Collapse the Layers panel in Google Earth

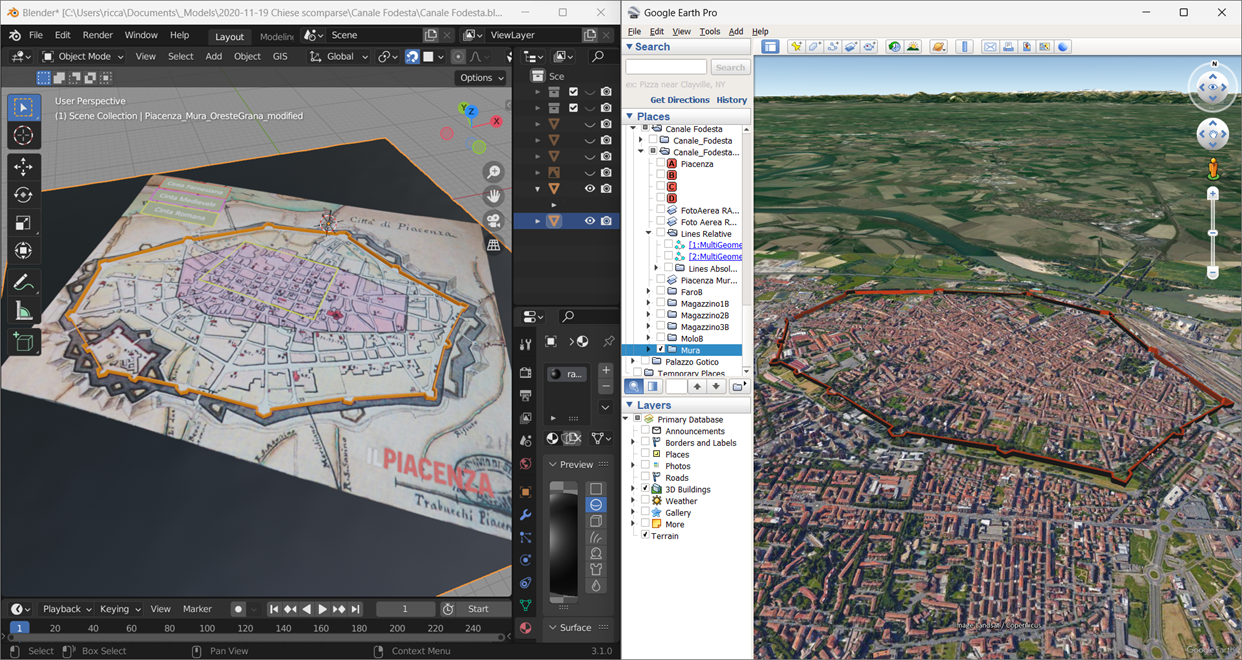(x=630, y=405)
